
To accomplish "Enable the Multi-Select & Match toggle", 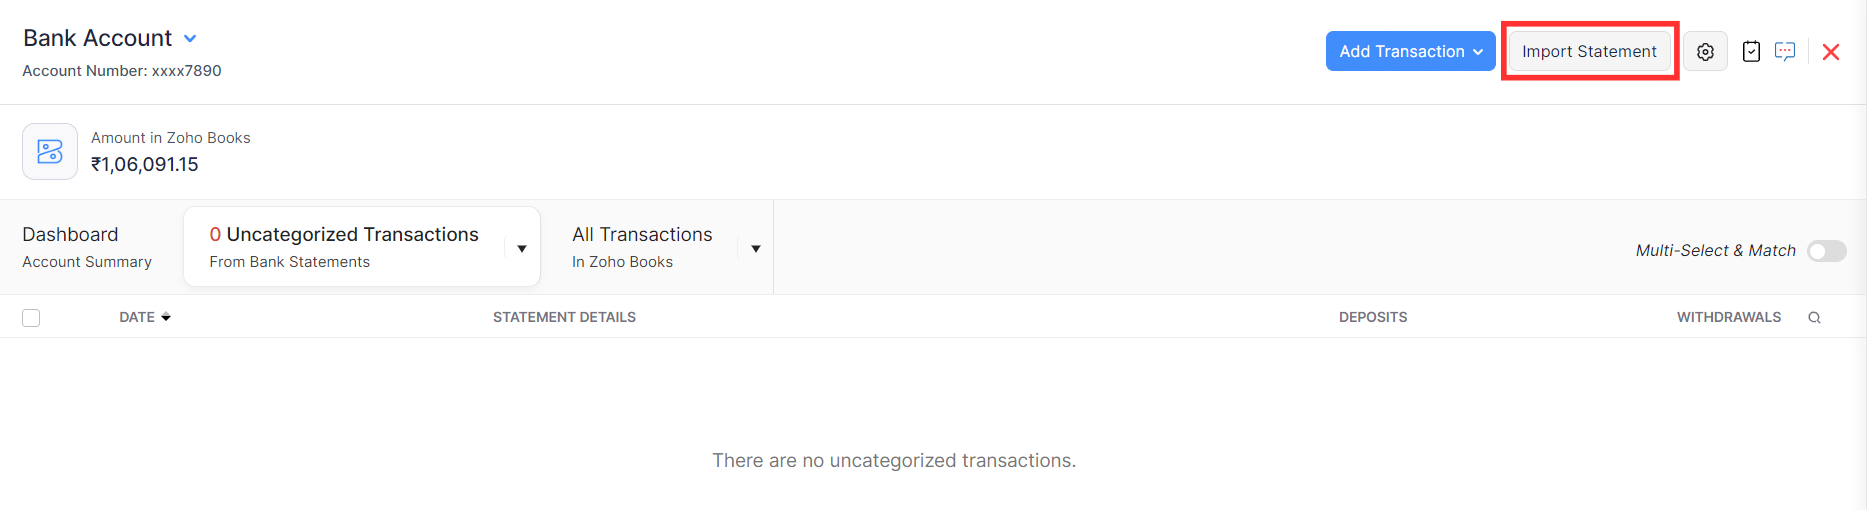I will tap(1826, 251).
